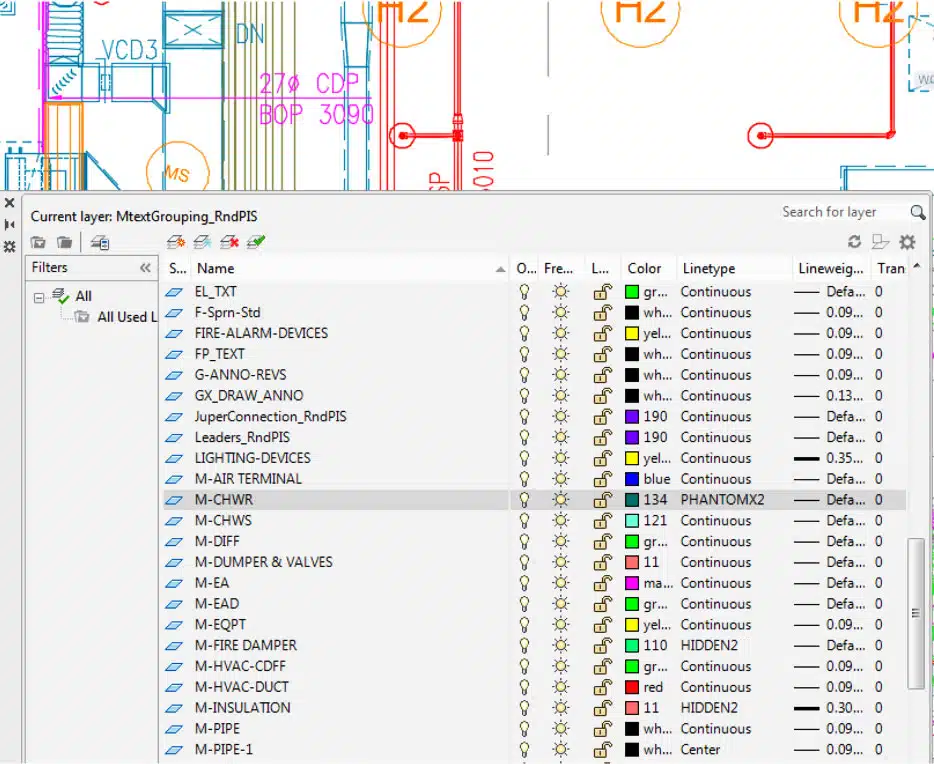934x764 pixels.
Task: Select the M-INSULATION layer name
Action: pos(243,708)
